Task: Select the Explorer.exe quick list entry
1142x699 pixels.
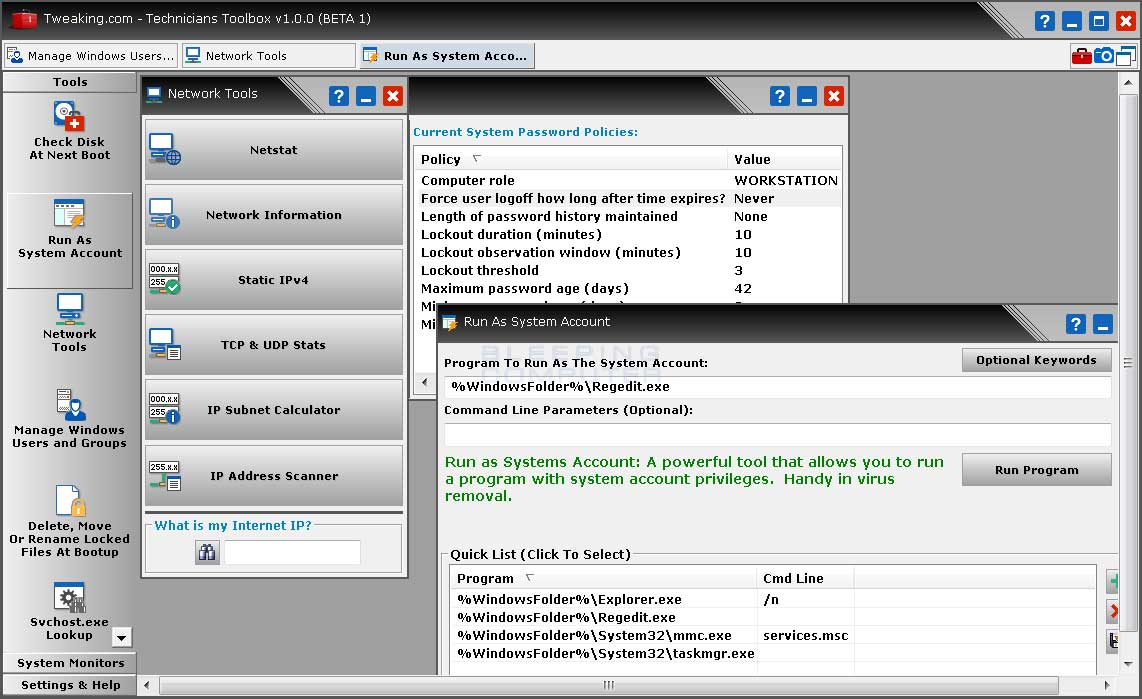Action: 772,599
